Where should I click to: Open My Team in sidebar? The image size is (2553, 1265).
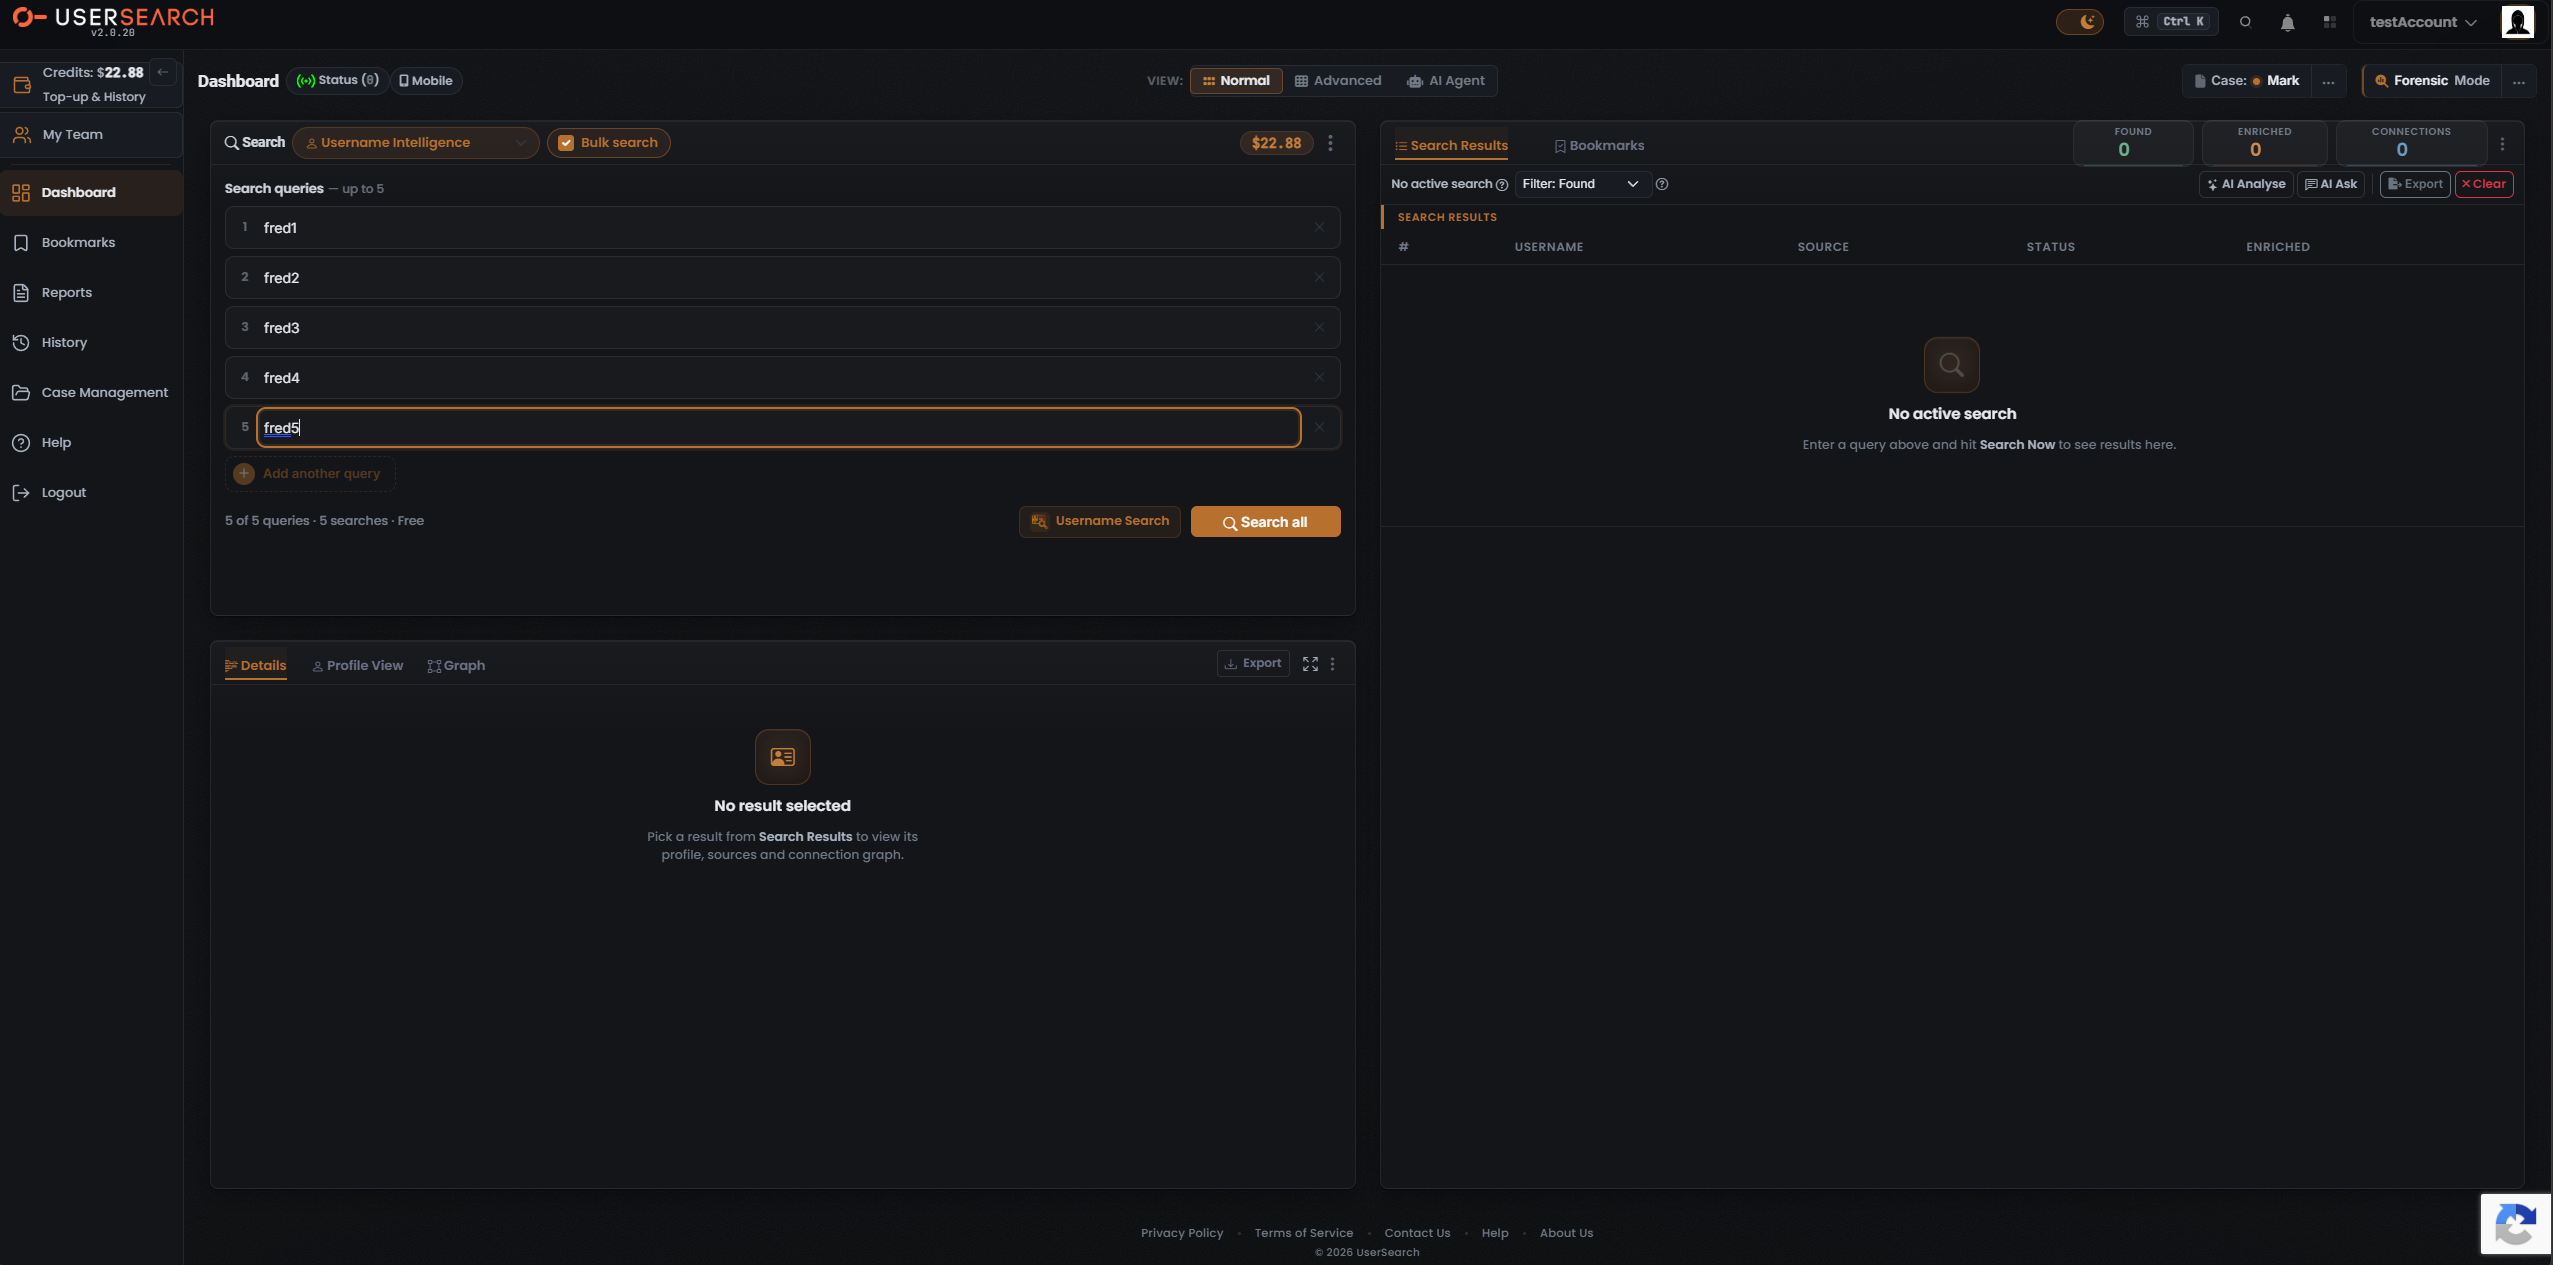(x=91, y=134)
